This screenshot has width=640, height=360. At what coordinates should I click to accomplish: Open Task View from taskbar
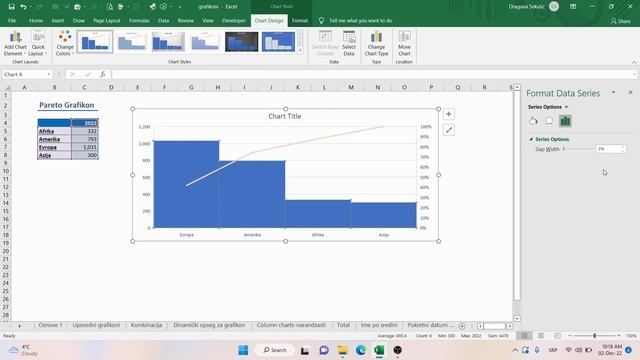click(305, 350)
